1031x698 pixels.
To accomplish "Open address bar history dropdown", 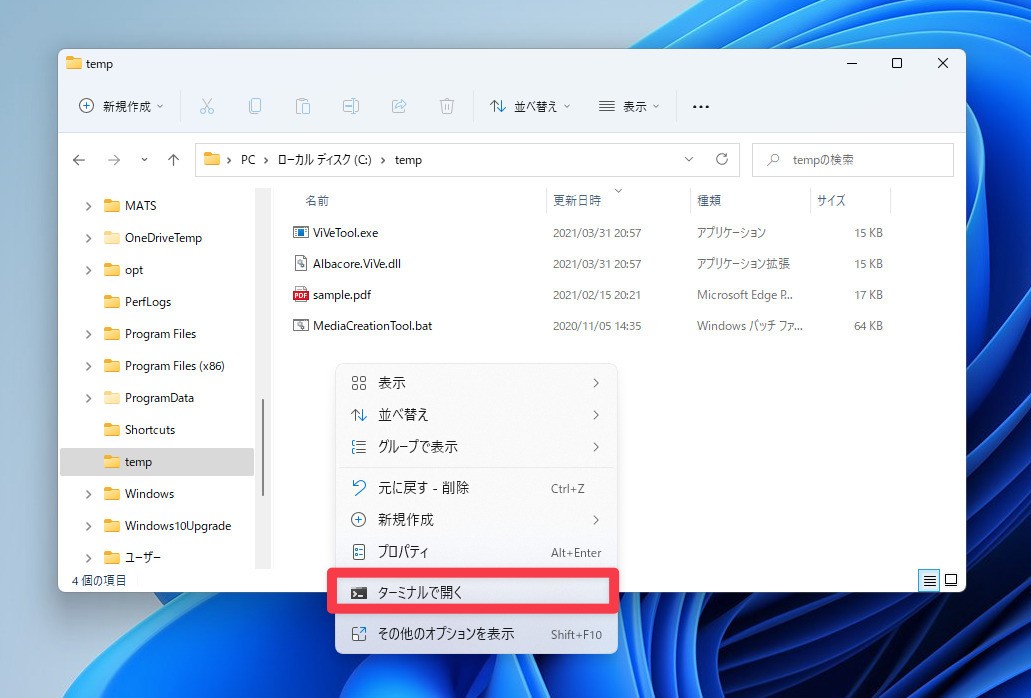I will 688,159.
